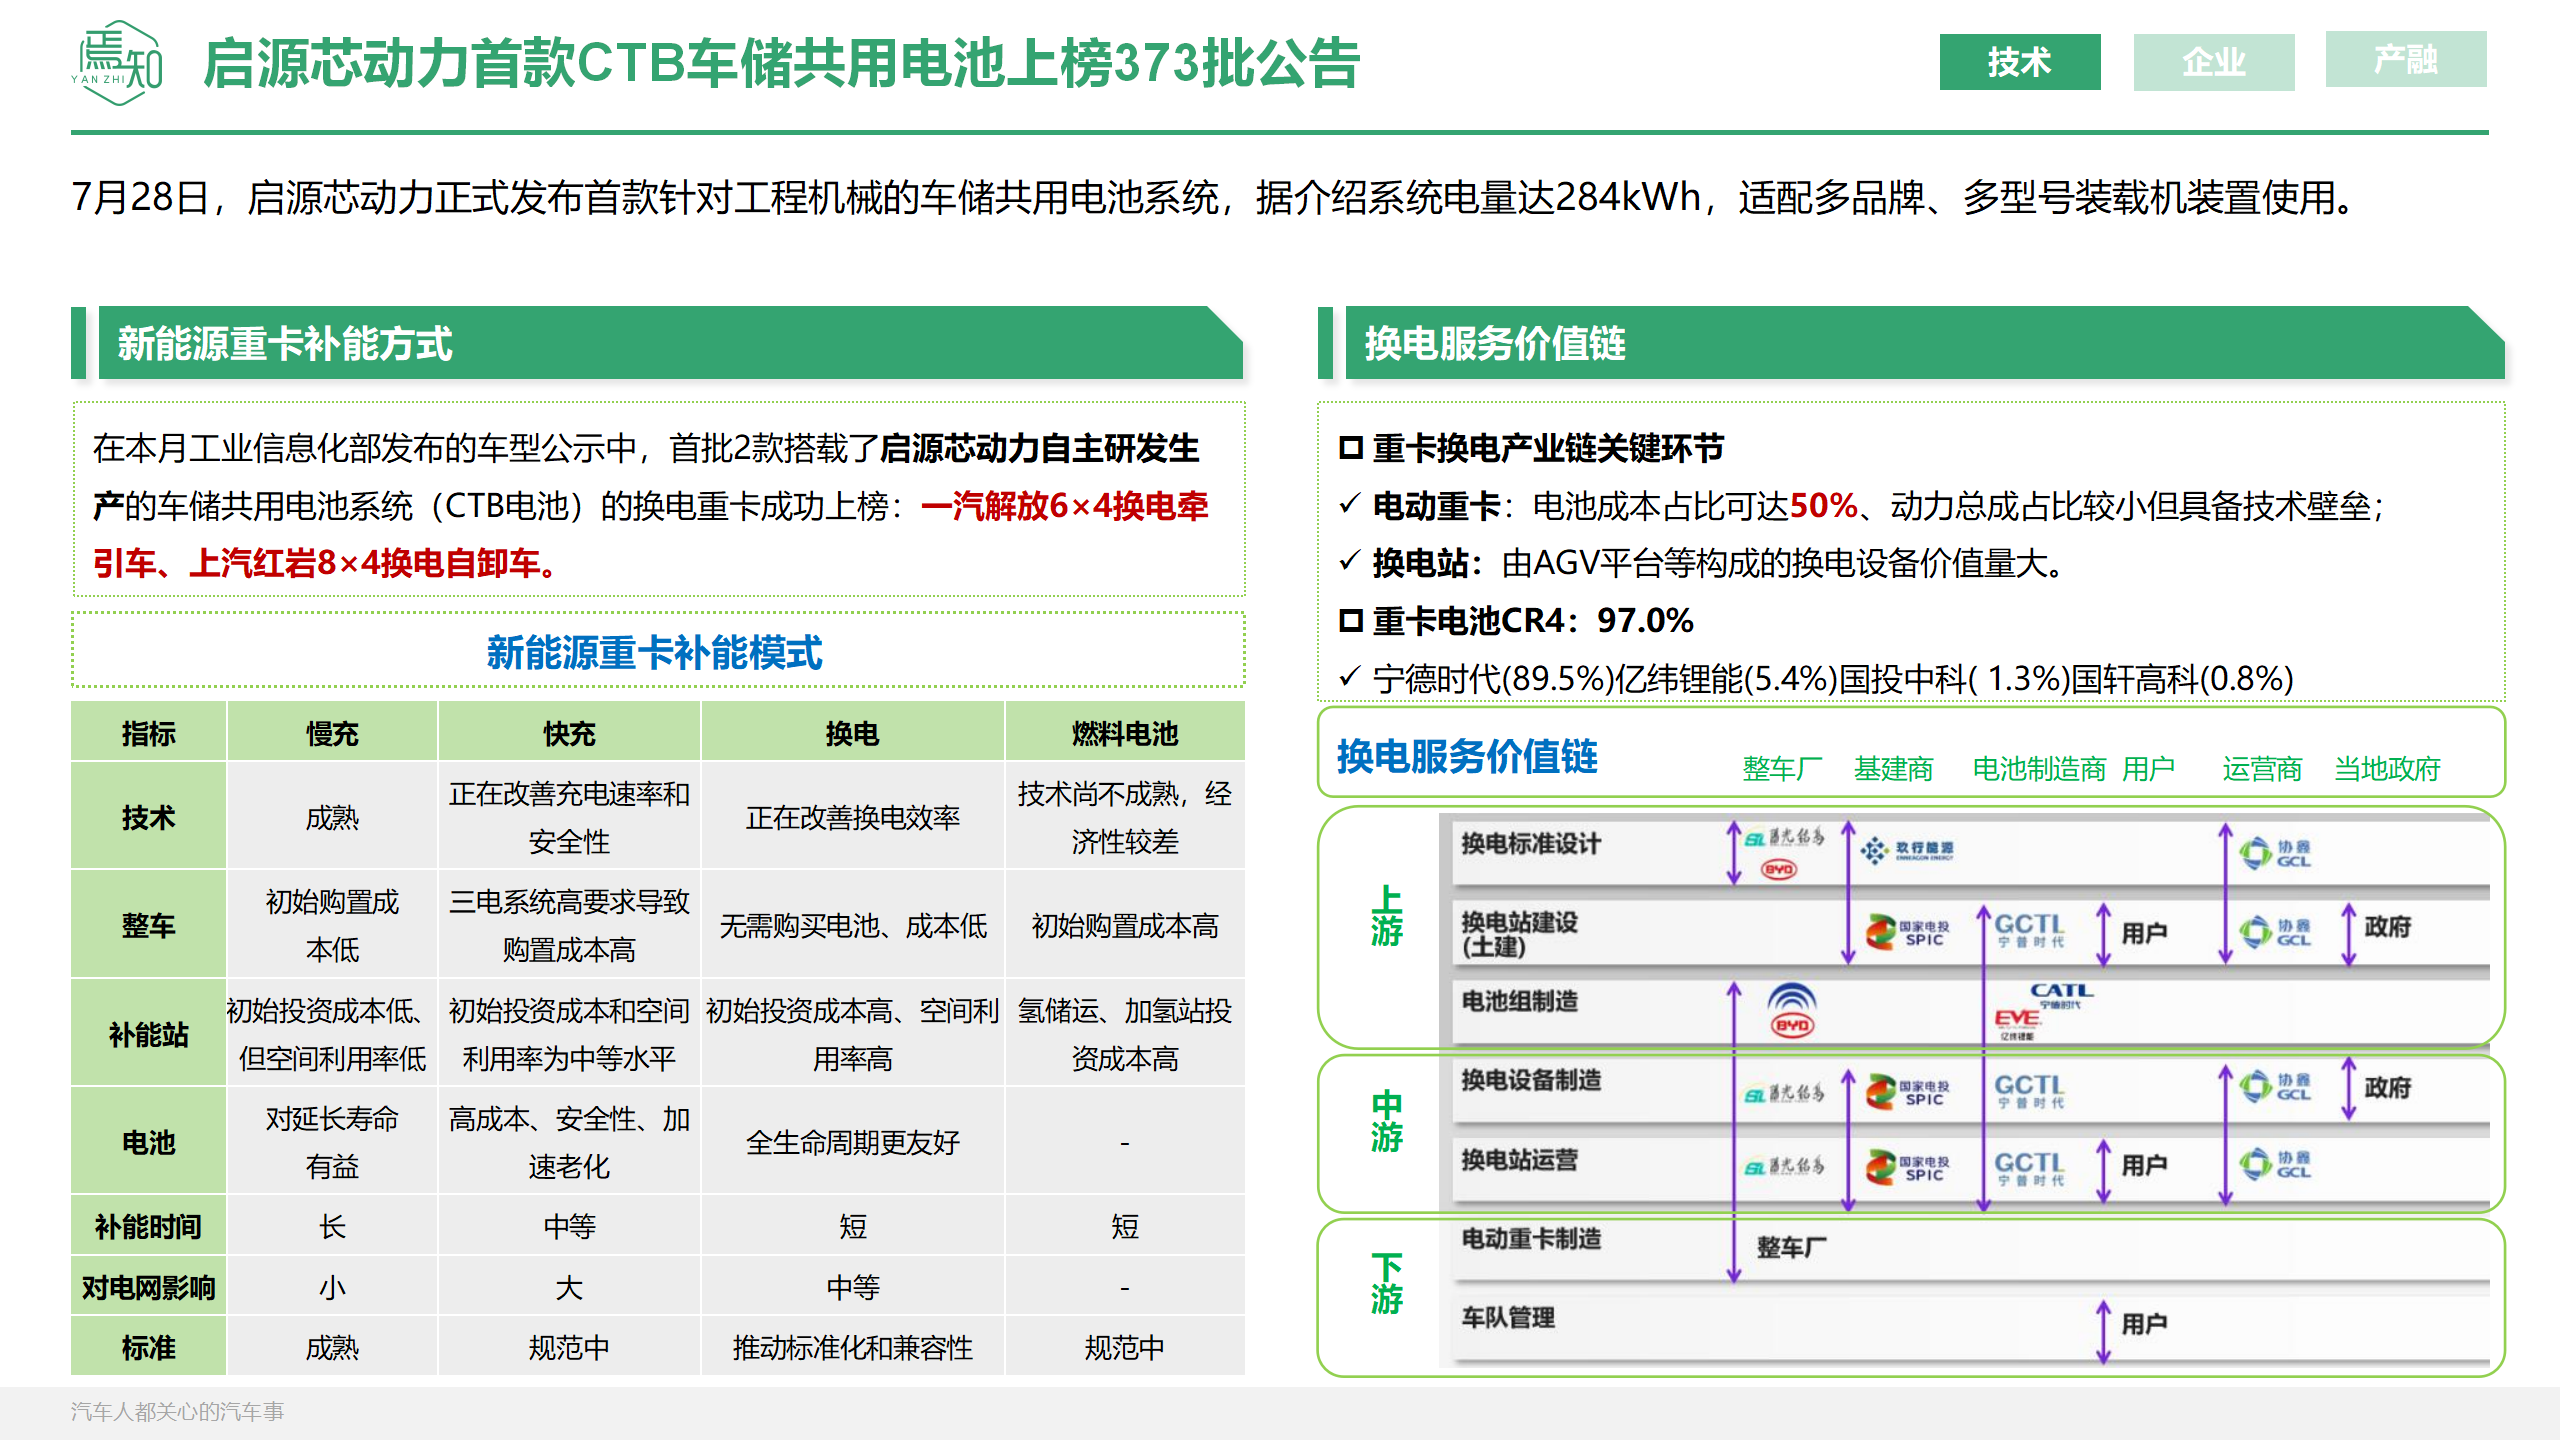Click the 下游 stage label
The image size is (2560, 1440).
(1386, 1283)
